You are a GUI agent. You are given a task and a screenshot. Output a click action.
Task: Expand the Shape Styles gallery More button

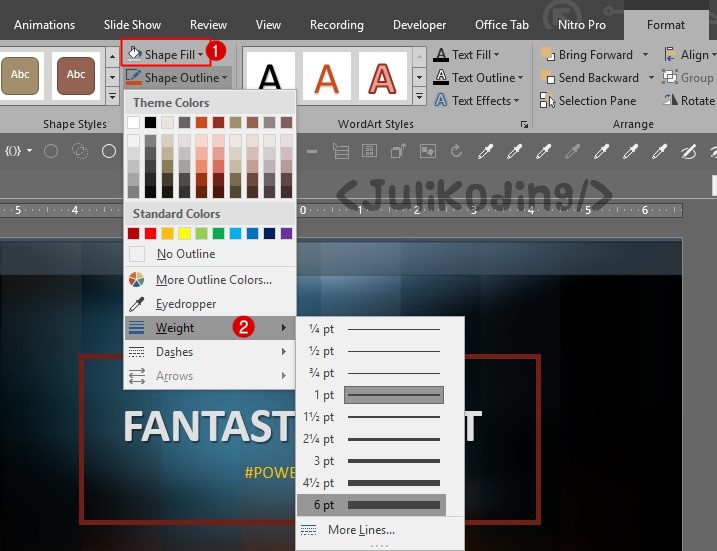click(x=112, y=96)
